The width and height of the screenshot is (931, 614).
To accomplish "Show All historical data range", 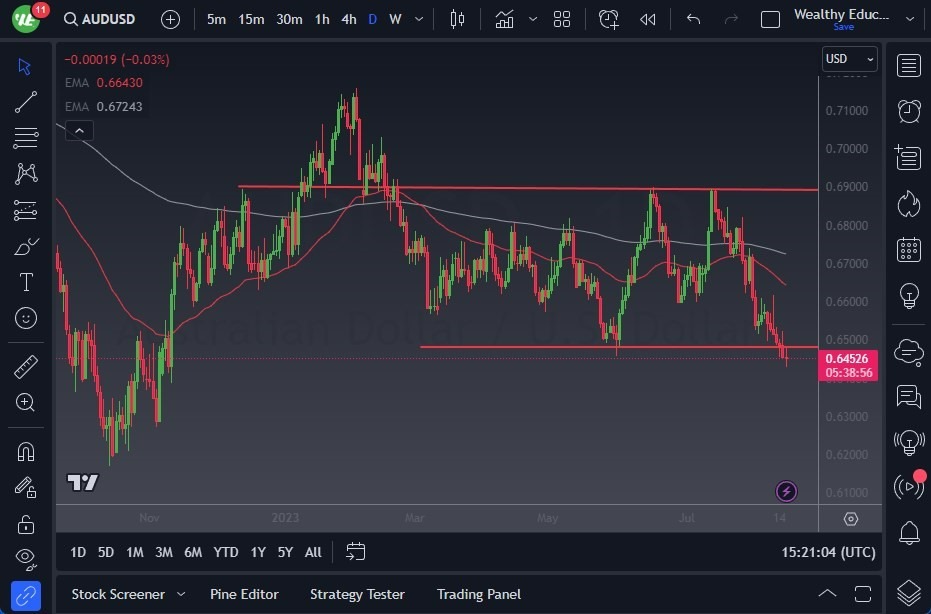I will 313,552.
